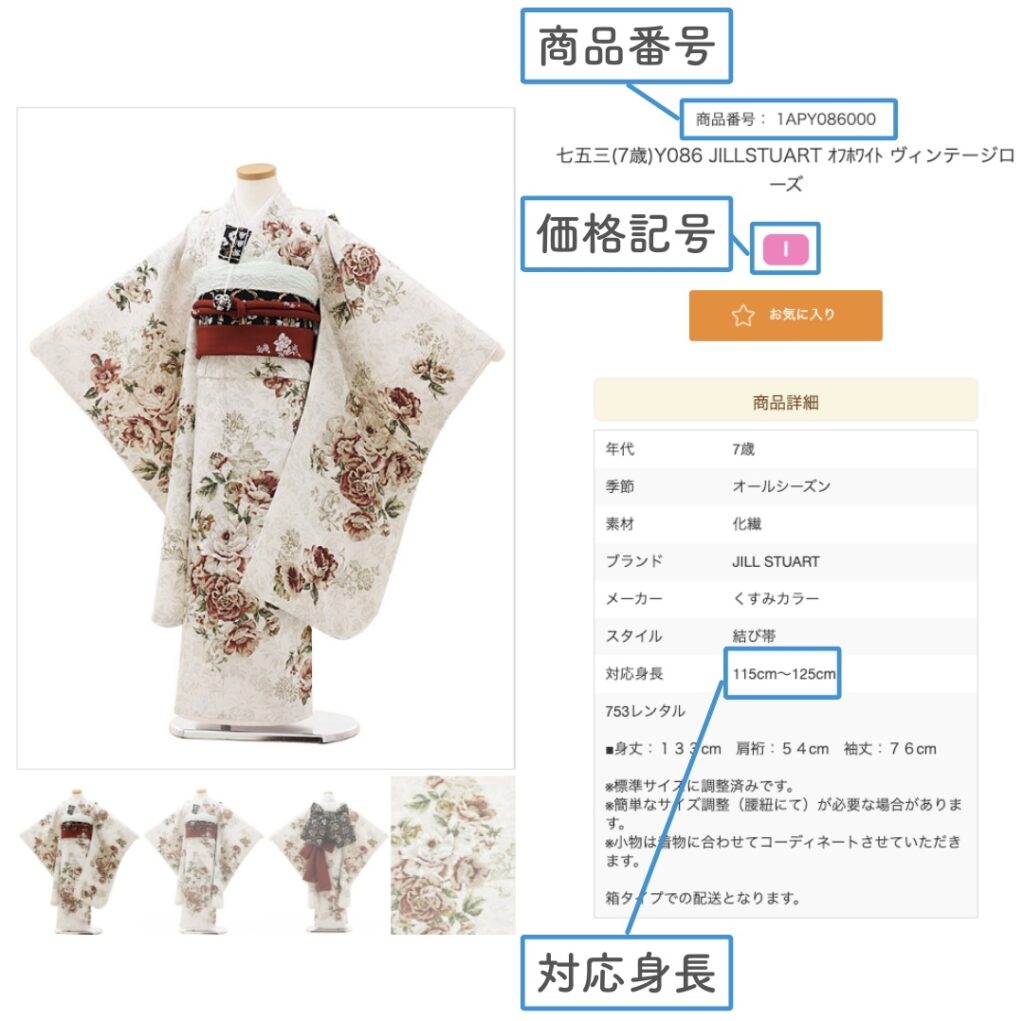Click the スタイル value 結び帯
1024x1021 pixels.
point(754,636)
